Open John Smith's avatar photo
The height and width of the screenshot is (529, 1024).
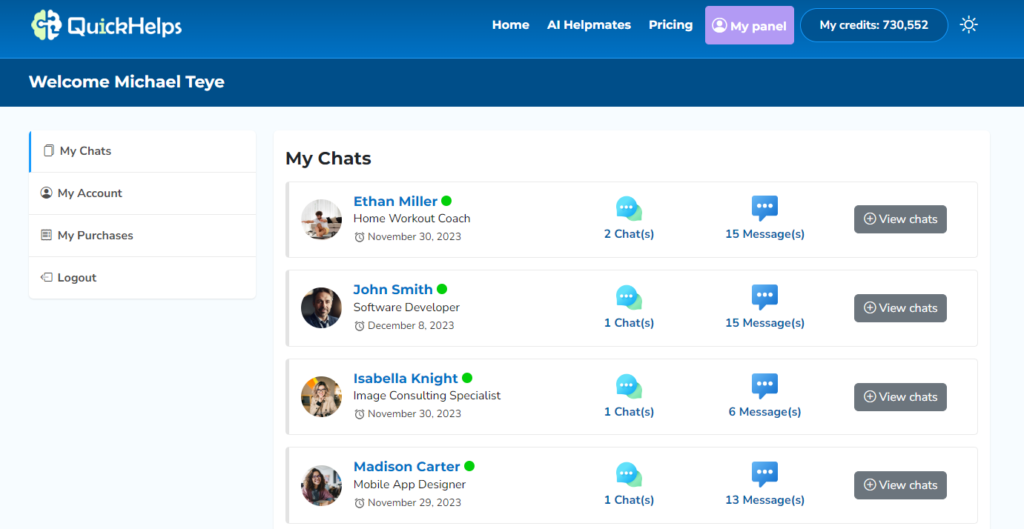[x=321, y=308]
